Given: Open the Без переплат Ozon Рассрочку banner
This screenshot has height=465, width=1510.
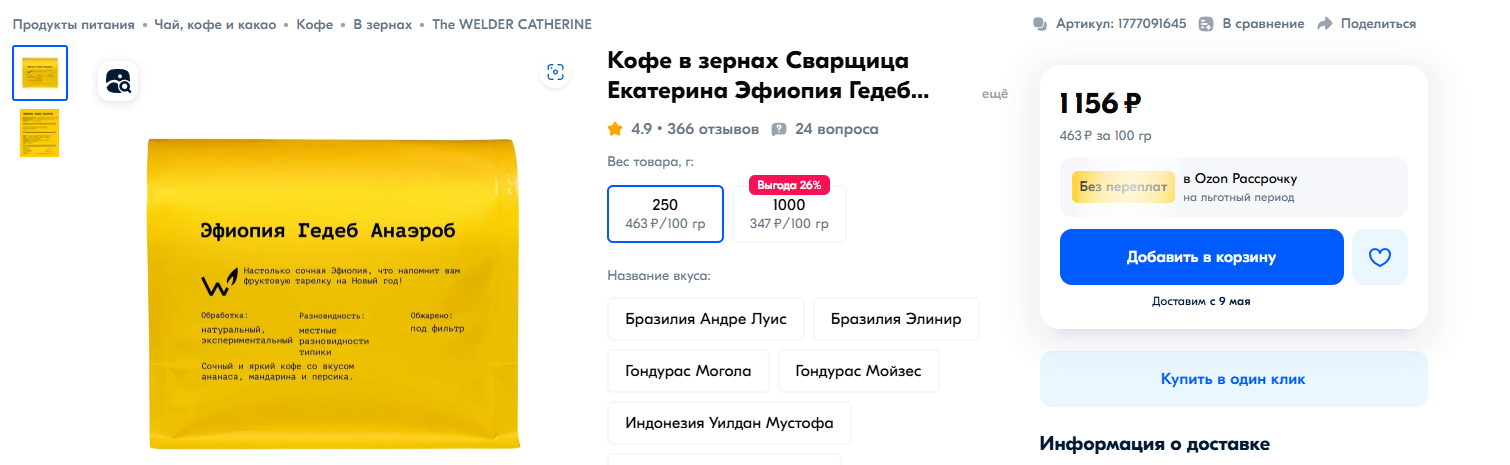Looking at the screenshot, I should (1233, 187).
